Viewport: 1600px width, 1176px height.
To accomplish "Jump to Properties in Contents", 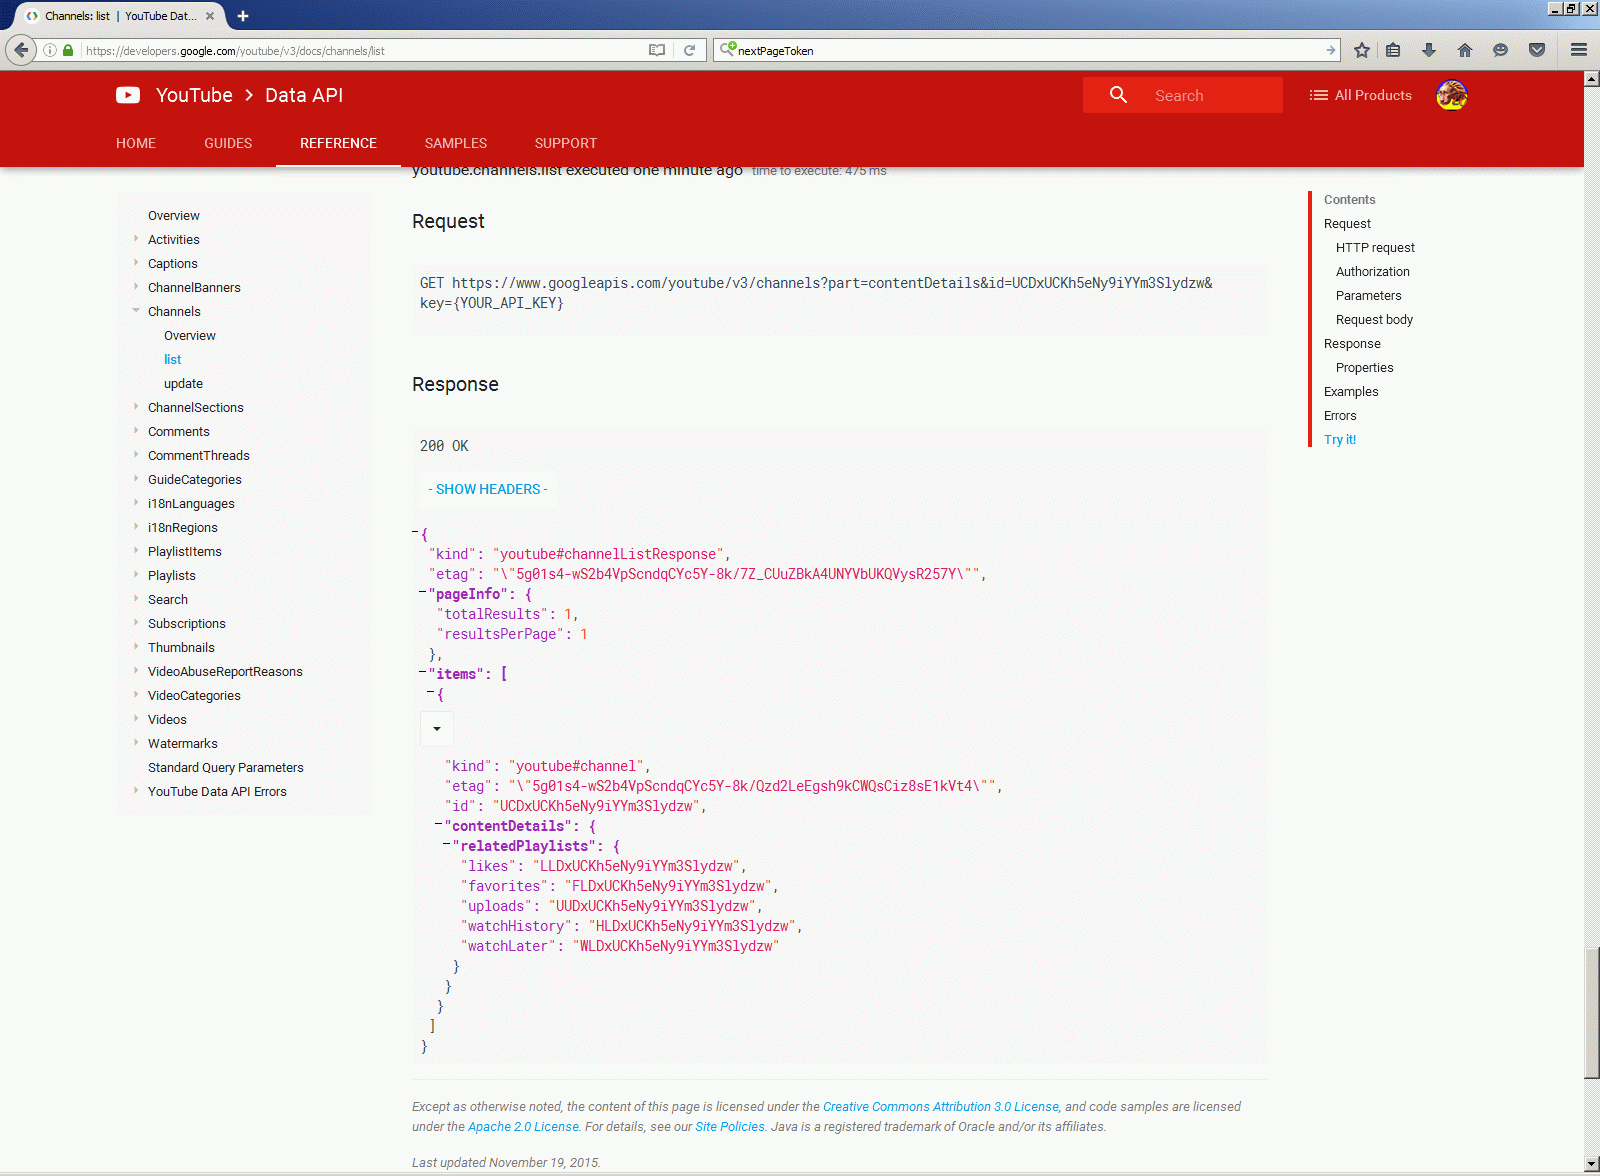I will [x=1365, y=368].
